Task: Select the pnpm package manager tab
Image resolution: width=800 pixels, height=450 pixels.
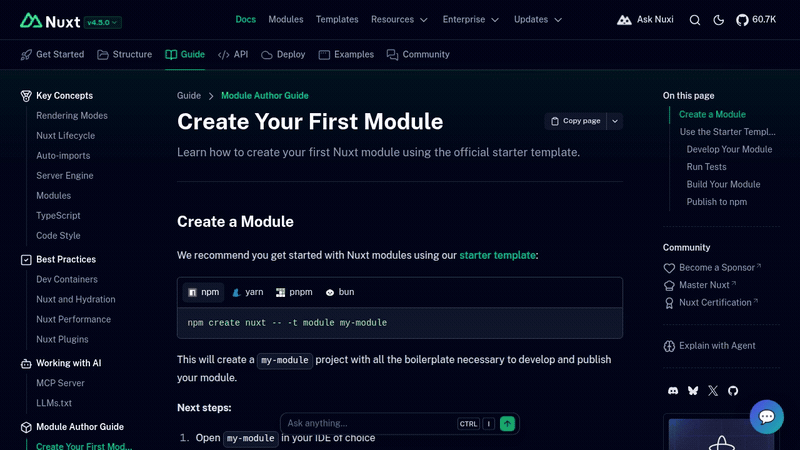Action: (294, 292)
